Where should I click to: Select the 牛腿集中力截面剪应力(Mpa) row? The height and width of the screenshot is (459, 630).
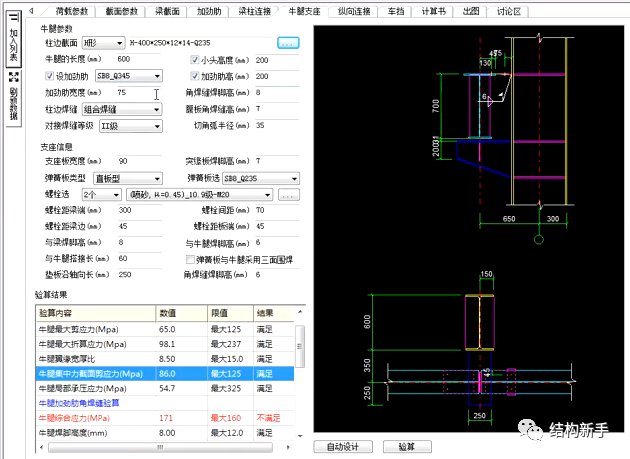click(165, 373)
